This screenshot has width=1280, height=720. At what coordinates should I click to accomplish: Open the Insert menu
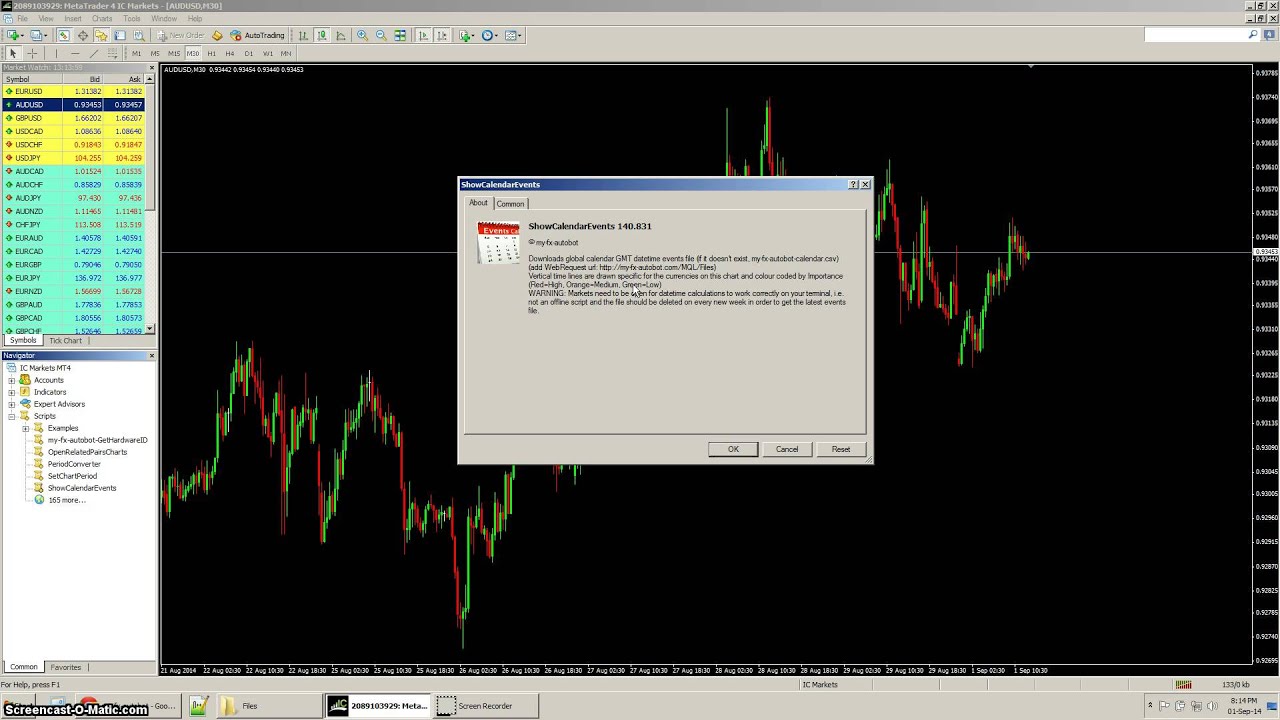click(x=73, y=18)
